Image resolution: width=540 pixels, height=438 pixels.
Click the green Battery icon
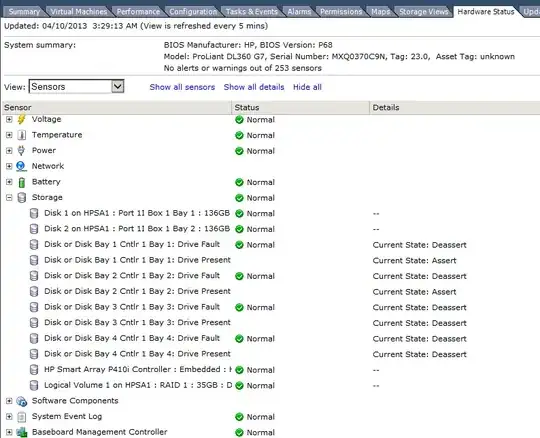pos(21,182)
